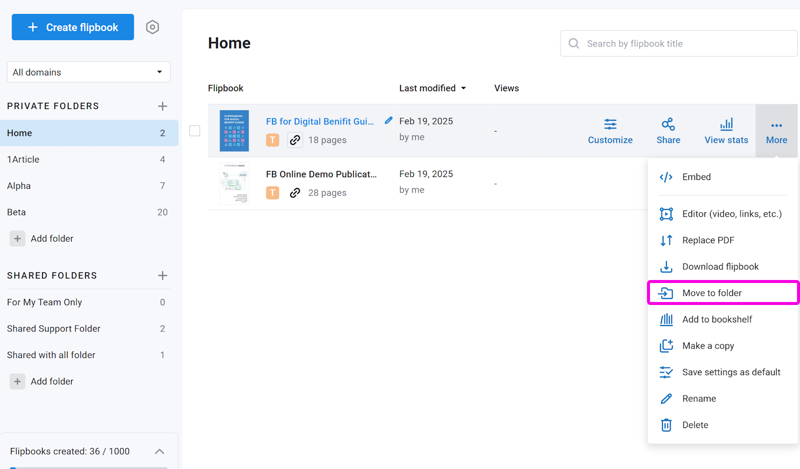Expand the Flipbooks created panel chevron

coord(159,452)
